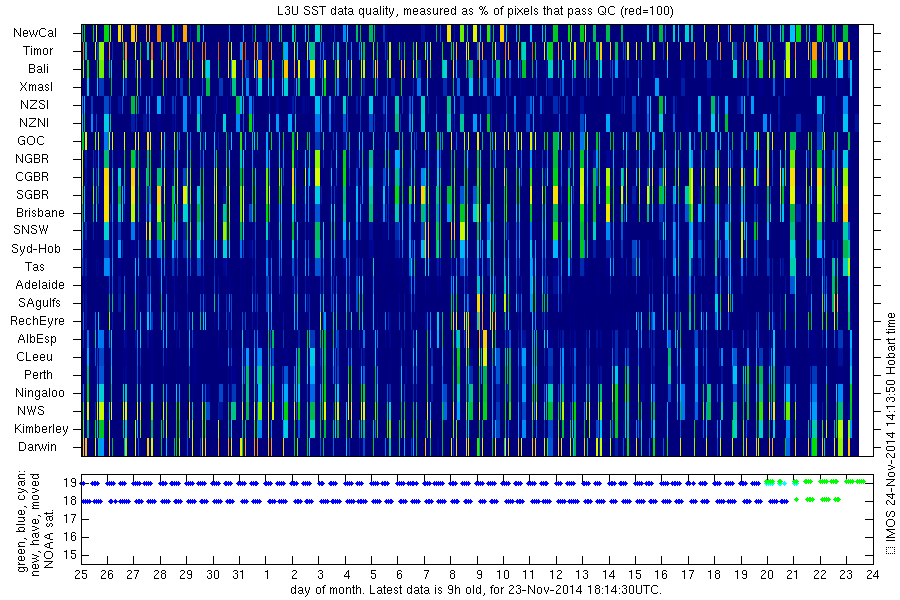This screenshot has height=600, width=900.
Task: Select the Tas region label
Action: coord(34,266)
